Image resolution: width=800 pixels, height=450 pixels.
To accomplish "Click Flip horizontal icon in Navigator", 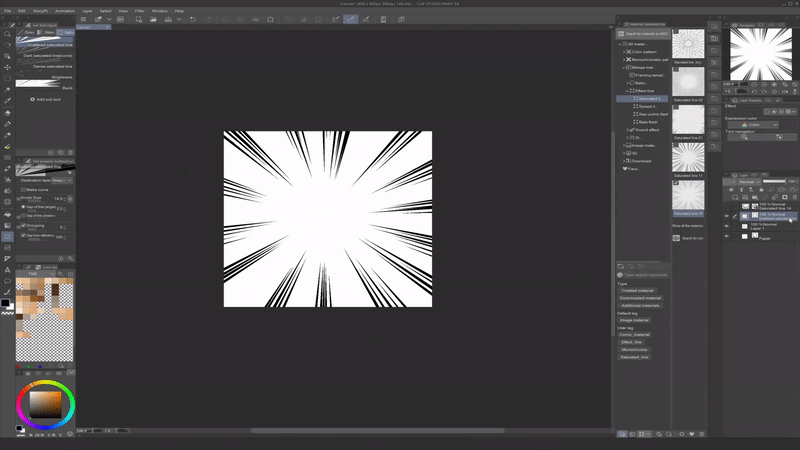I will click(x=785, y=91).
